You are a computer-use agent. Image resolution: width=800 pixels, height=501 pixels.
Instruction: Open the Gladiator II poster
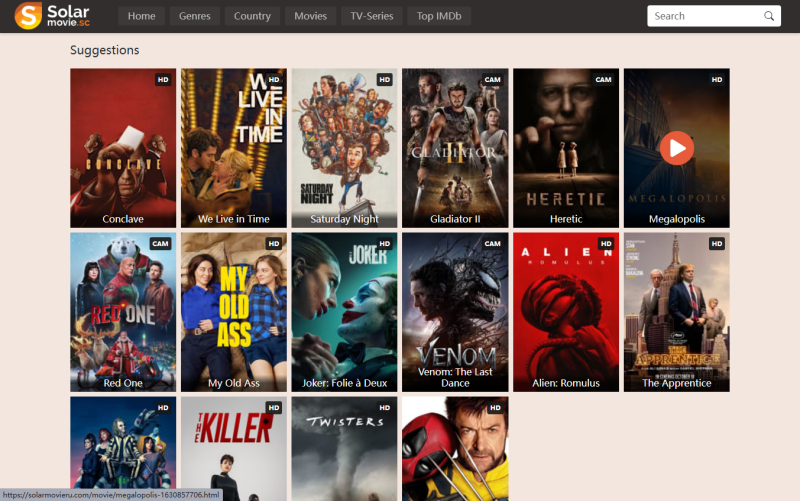click(x=455, y=148)
